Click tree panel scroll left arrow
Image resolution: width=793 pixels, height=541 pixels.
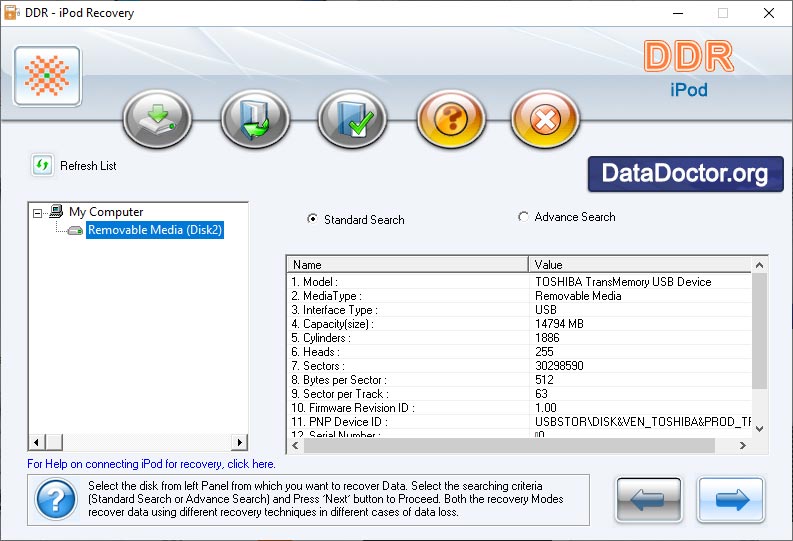click(36, 442)
